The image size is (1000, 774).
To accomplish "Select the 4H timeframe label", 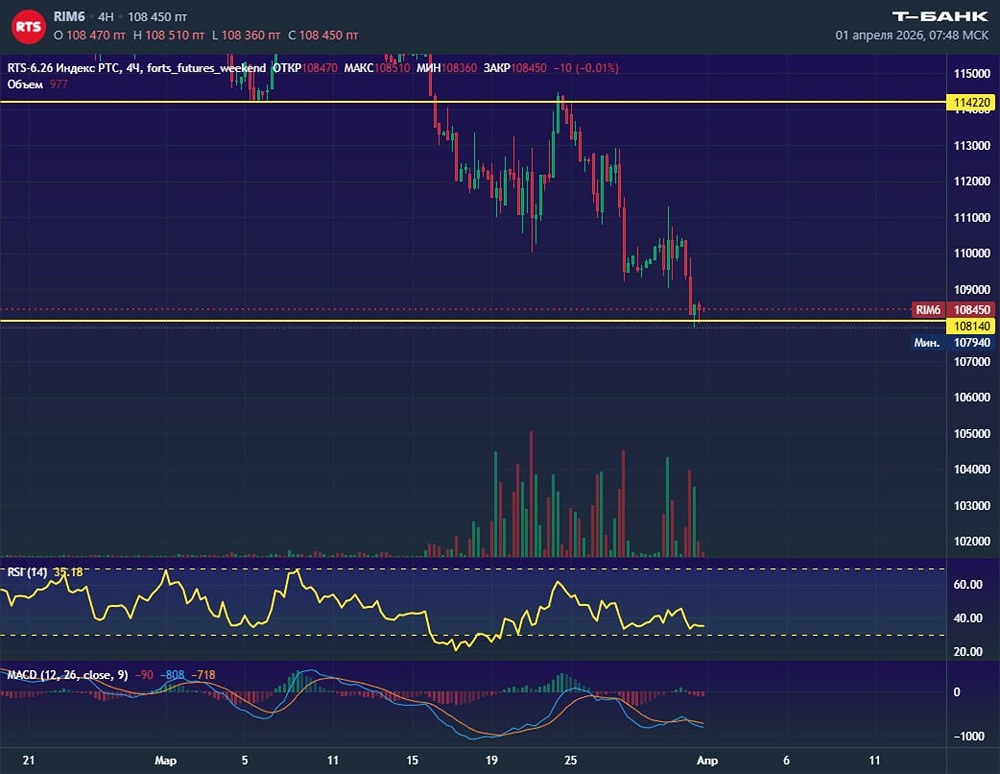I will pos(106,17).
